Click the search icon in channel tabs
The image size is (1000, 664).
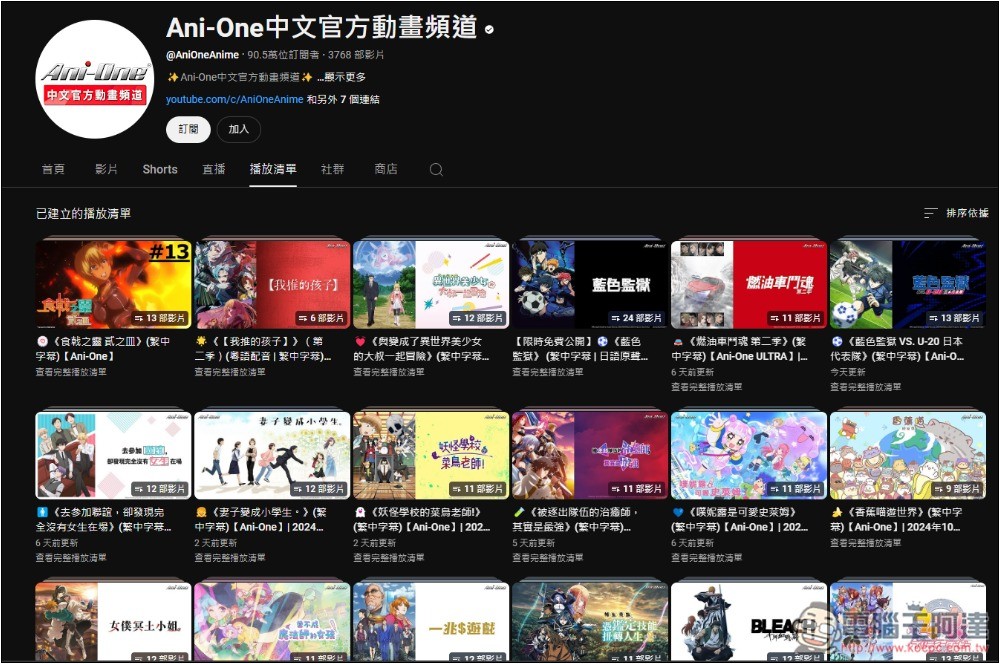click(436, 170)
